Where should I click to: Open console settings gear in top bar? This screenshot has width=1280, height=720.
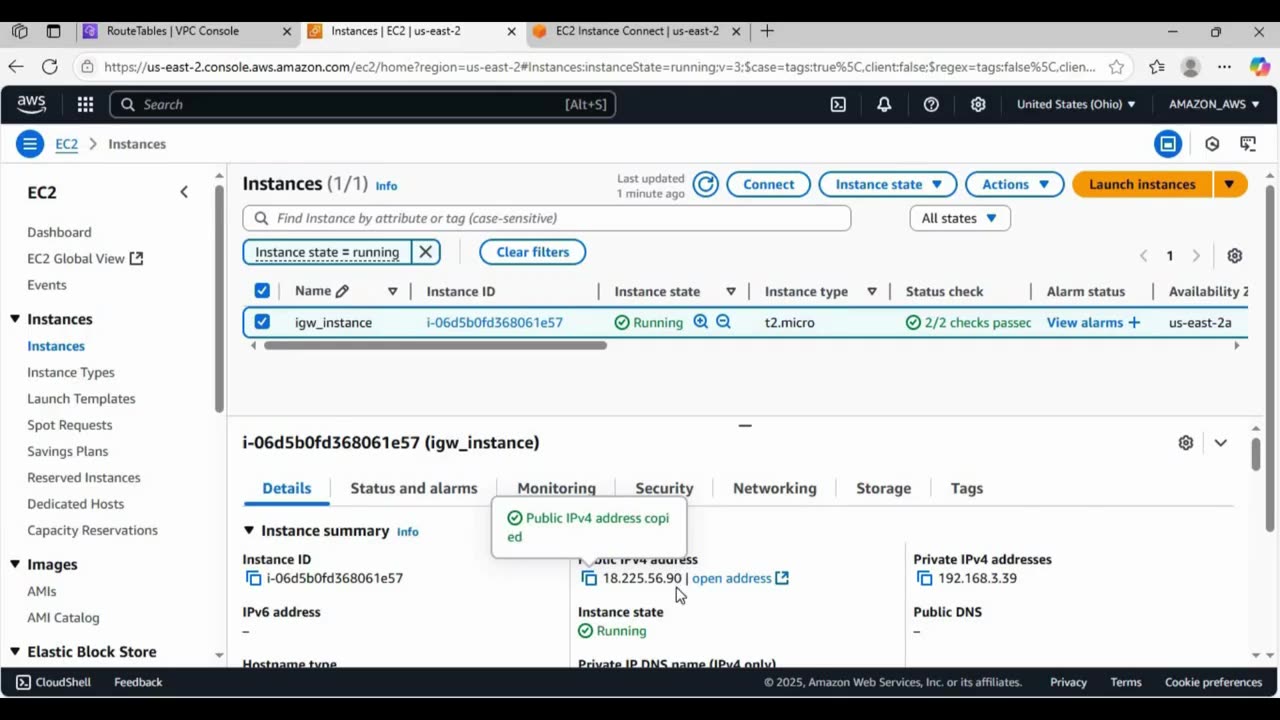point(978,104)
